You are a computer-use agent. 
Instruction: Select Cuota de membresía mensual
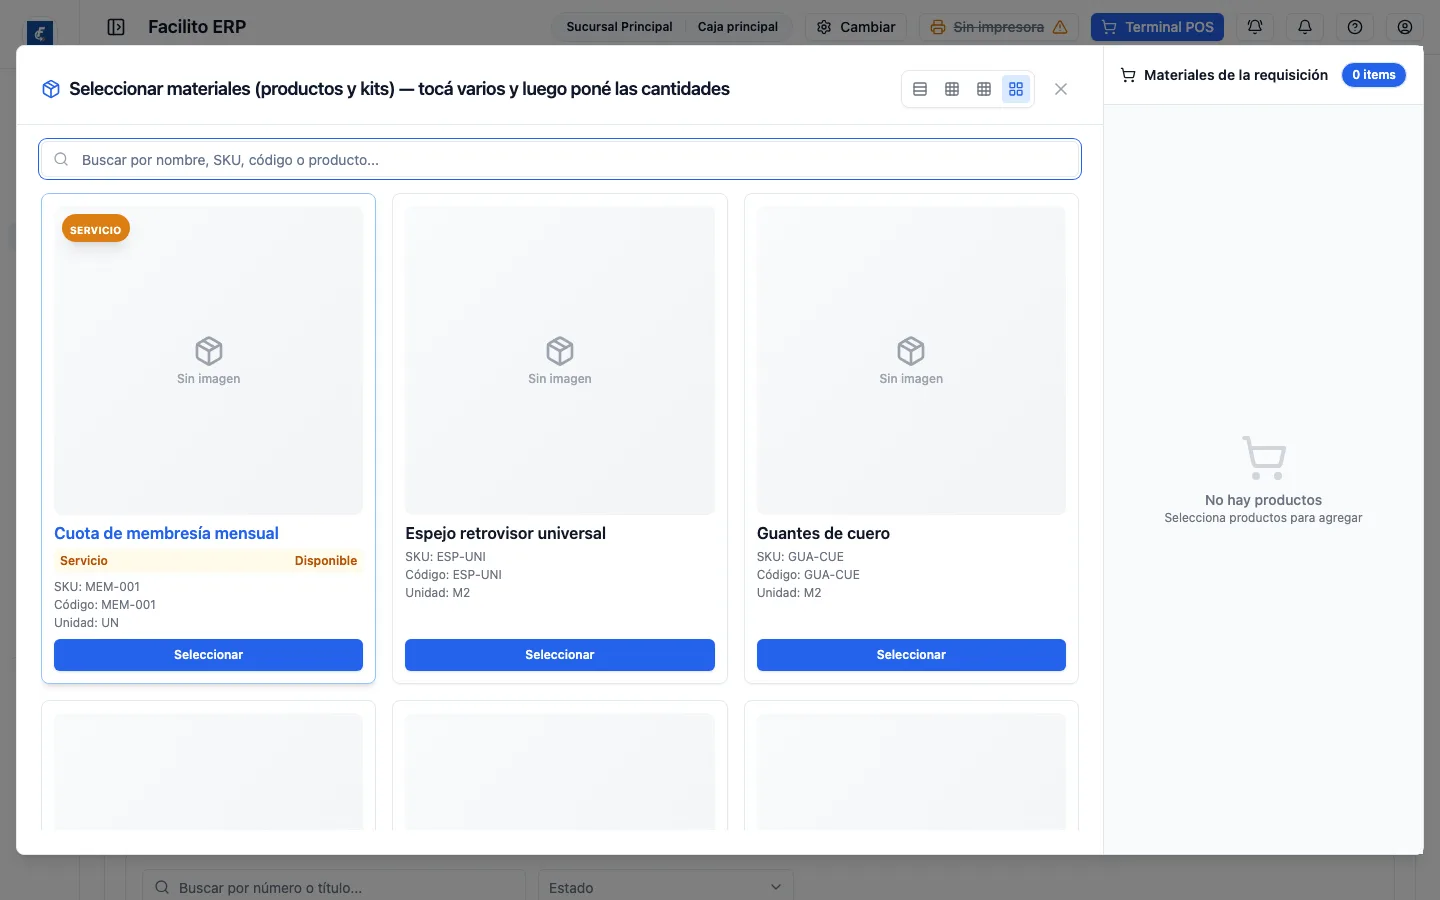[x=208, y=655]
